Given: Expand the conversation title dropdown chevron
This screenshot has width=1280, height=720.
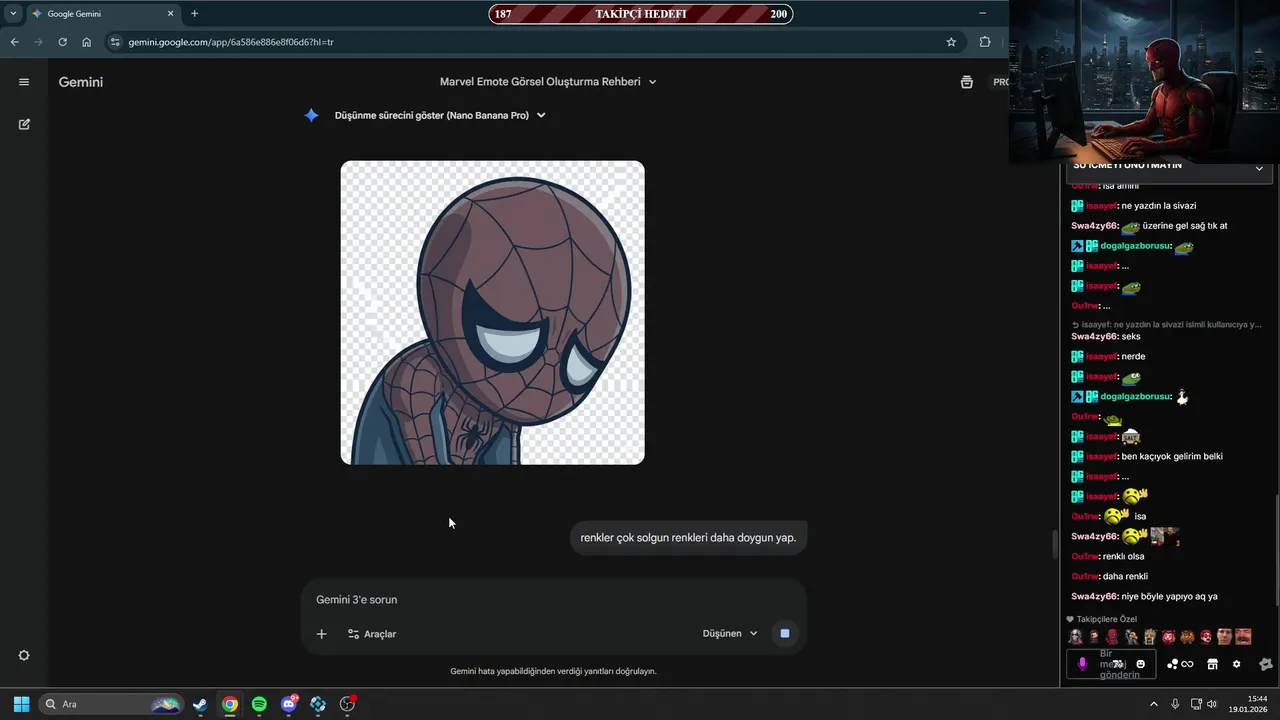Looking at the screenshot, I should 653,82.
